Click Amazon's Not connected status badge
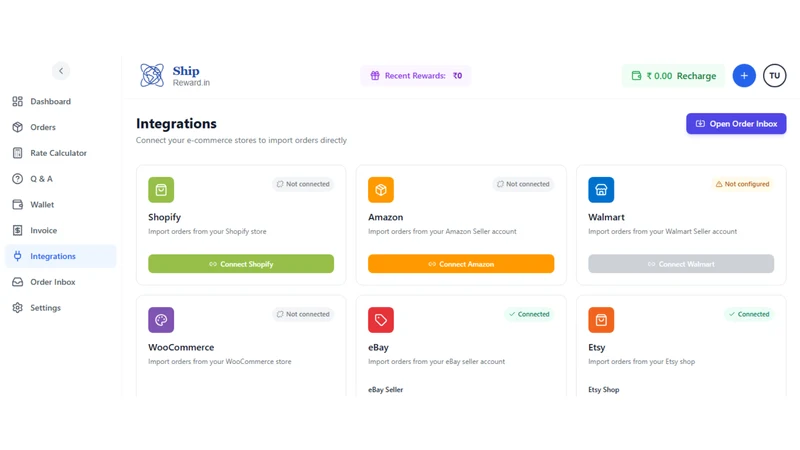The height and width of the screenshot is (450, 800). coord(523,184)
